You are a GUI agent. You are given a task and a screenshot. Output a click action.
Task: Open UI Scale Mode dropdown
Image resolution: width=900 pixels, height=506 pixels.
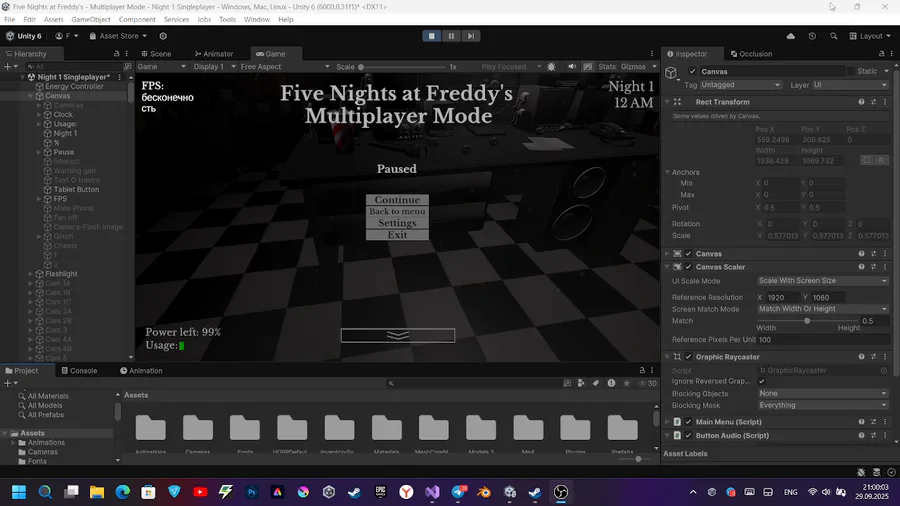[x=822, y=281]
